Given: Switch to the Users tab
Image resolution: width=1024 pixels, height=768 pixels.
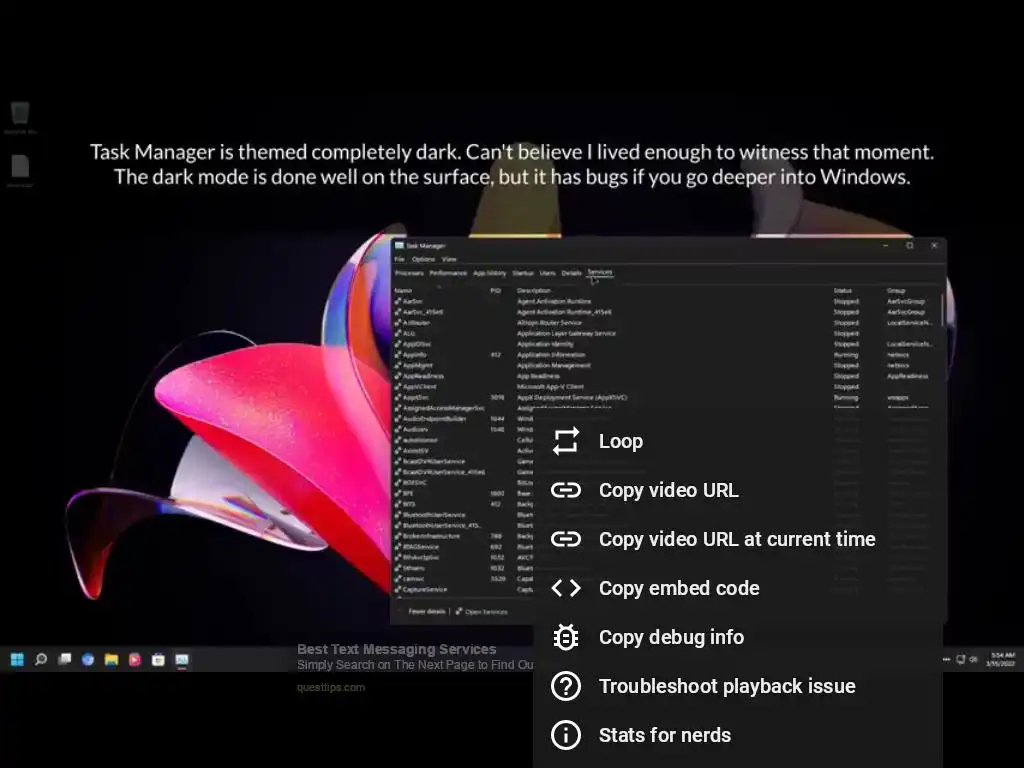Looking at the screenshot, I should tap(547, 273).
